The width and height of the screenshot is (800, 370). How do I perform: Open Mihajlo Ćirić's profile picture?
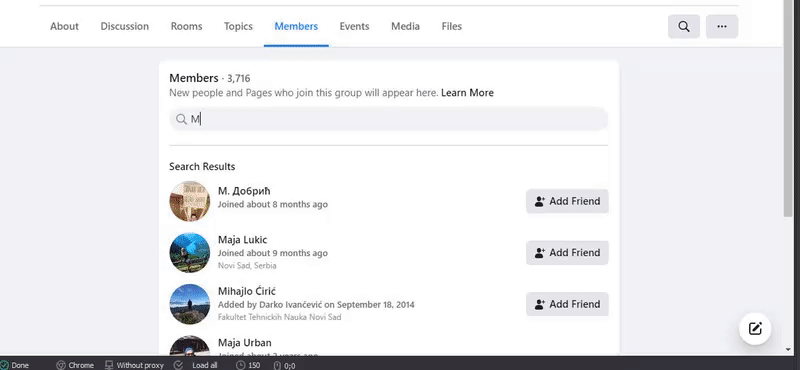click(x=190, y=304)
